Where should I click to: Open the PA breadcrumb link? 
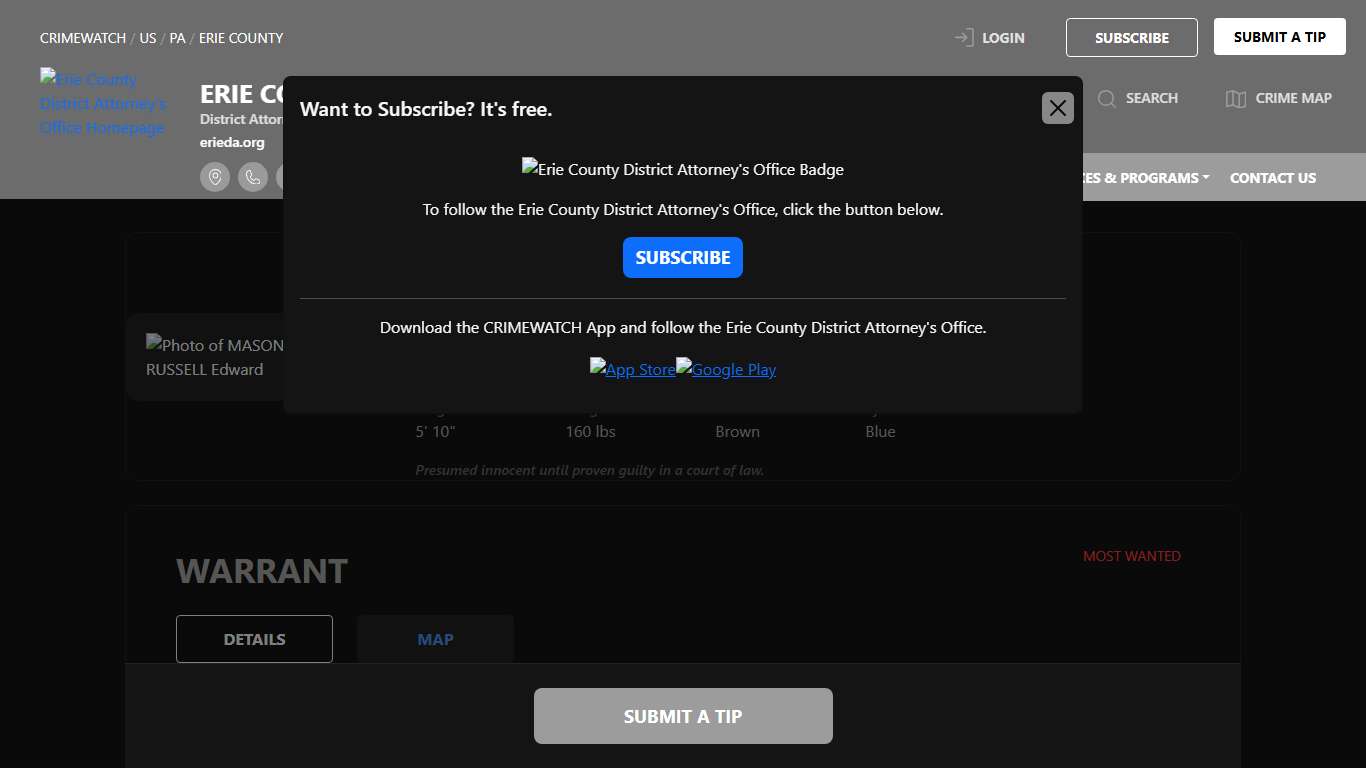point(177,38)
